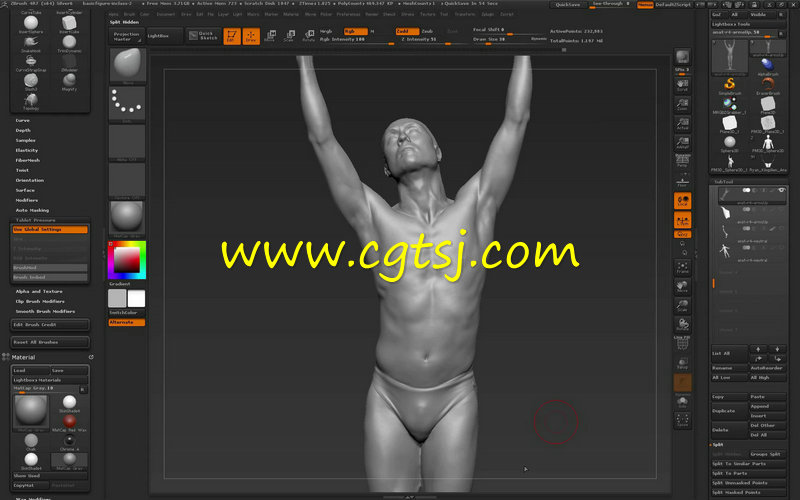Toggle Use Global Settings

(50, 230)
